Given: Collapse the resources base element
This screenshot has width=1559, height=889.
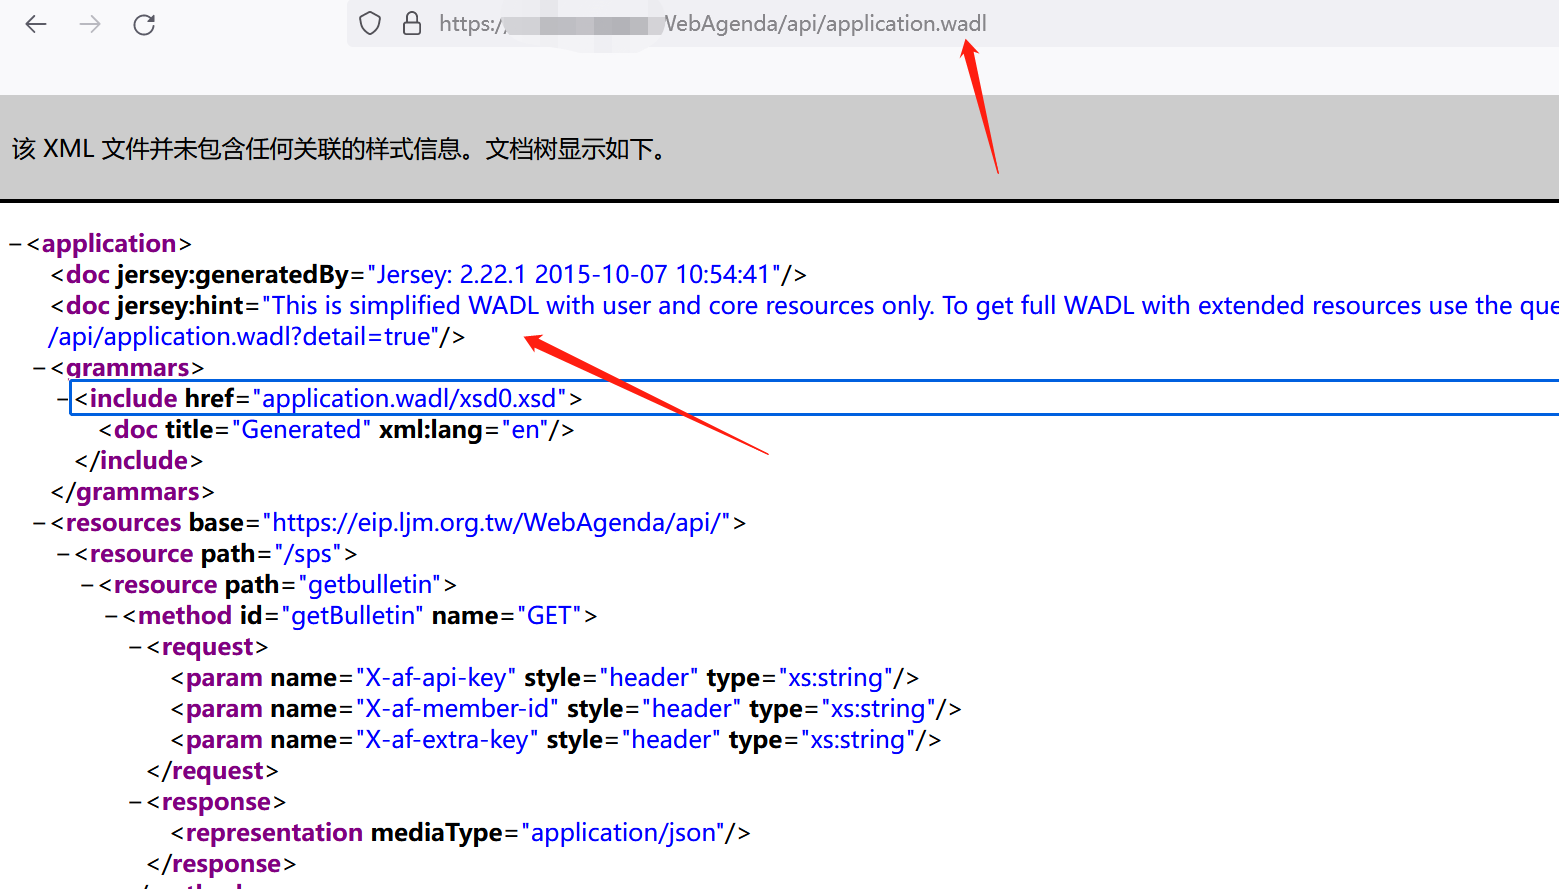Looking at the screenshot, I should 39,523.
